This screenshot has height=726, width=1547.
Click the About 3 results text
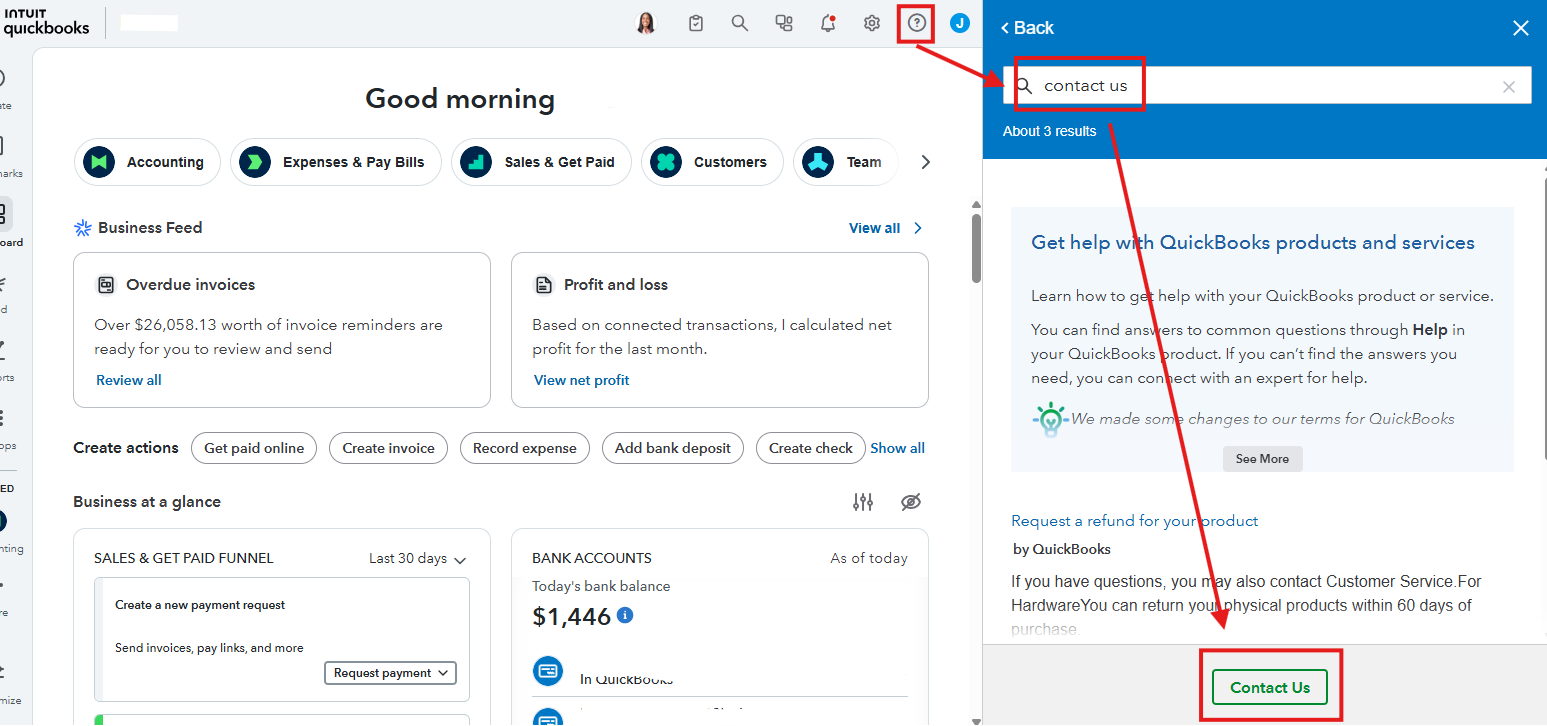click(1049, 131)
